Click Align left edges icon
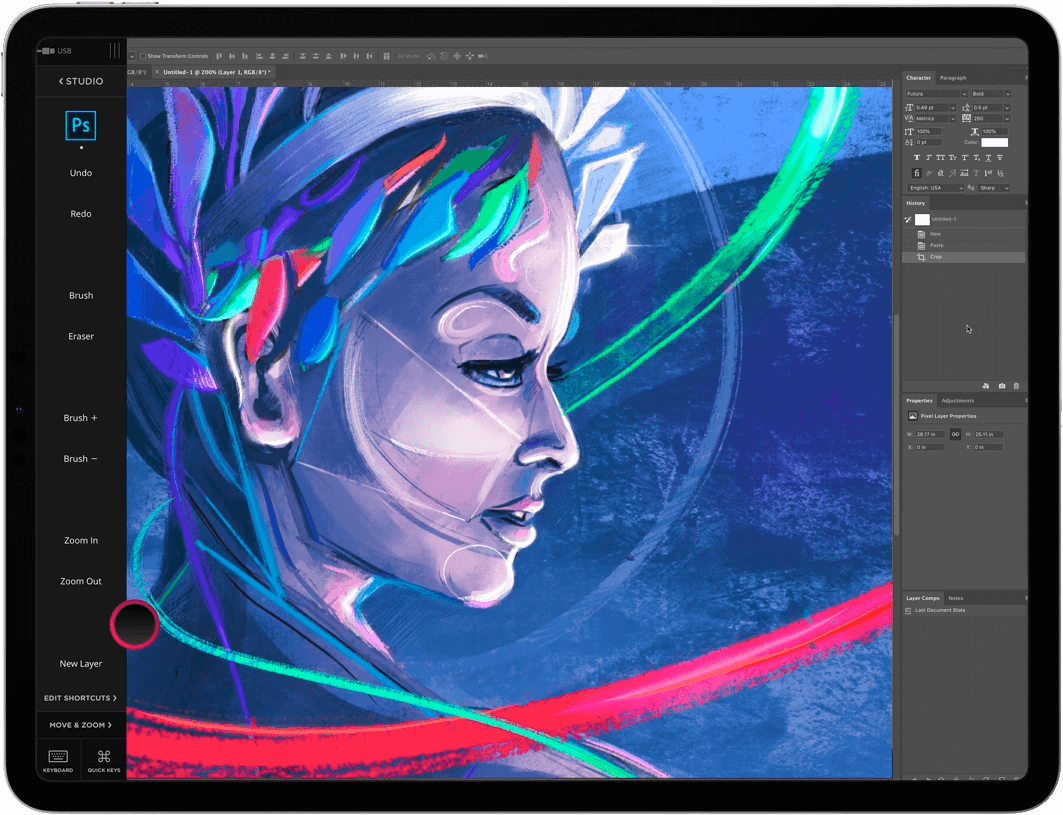This screenshot has width=1063, height=815. tap(259, 56)
